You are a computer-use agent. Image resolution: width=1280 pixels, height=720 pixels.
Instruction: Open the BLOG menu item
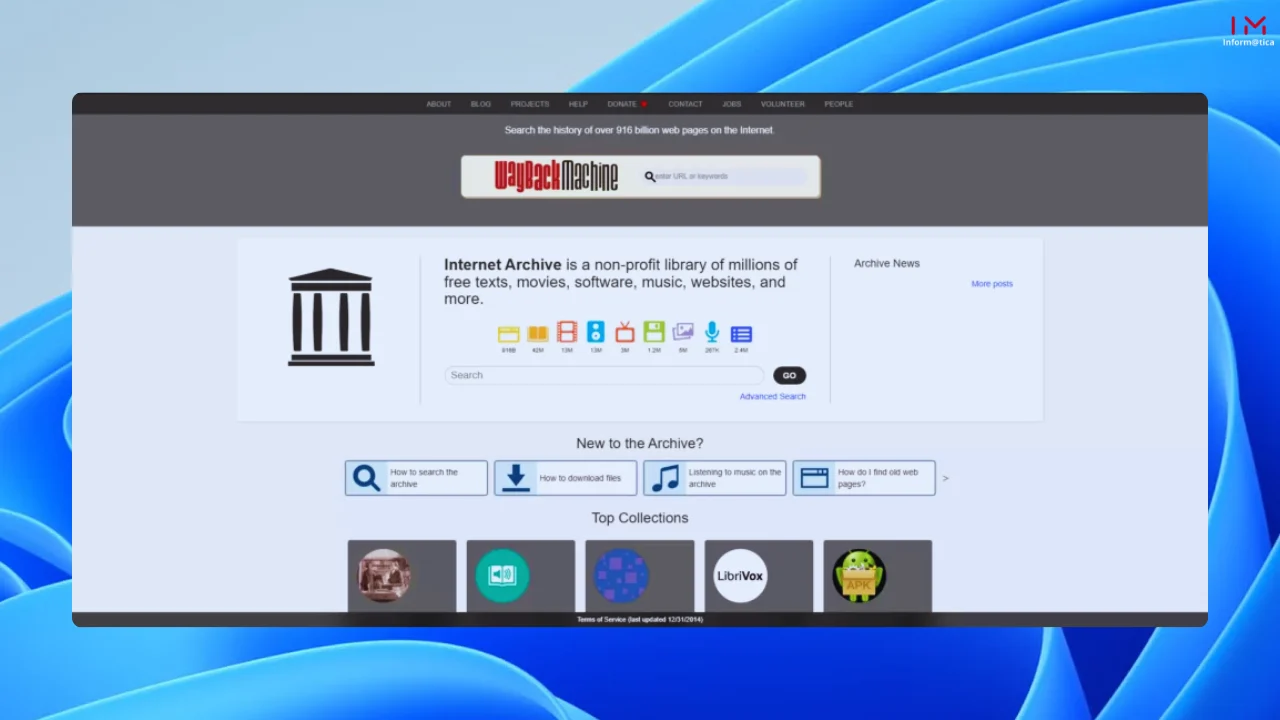(x=481, y=104)
